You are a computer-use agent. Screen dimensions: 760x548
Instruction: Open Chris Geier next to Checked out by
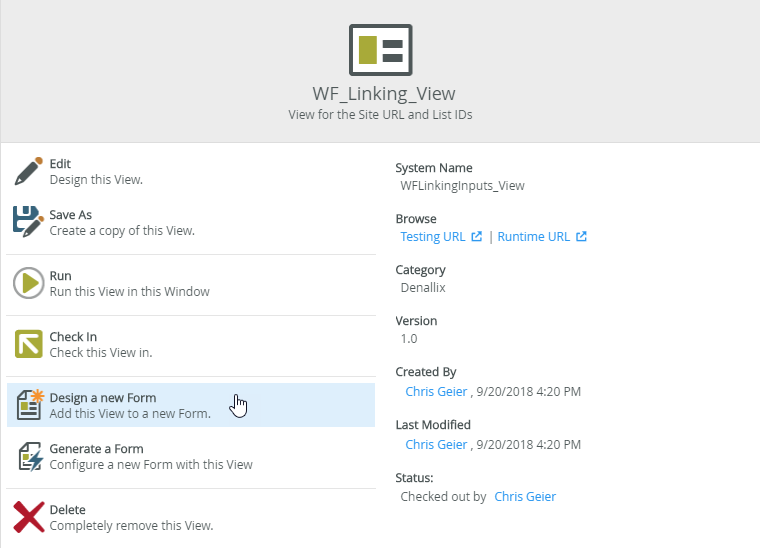525,496
